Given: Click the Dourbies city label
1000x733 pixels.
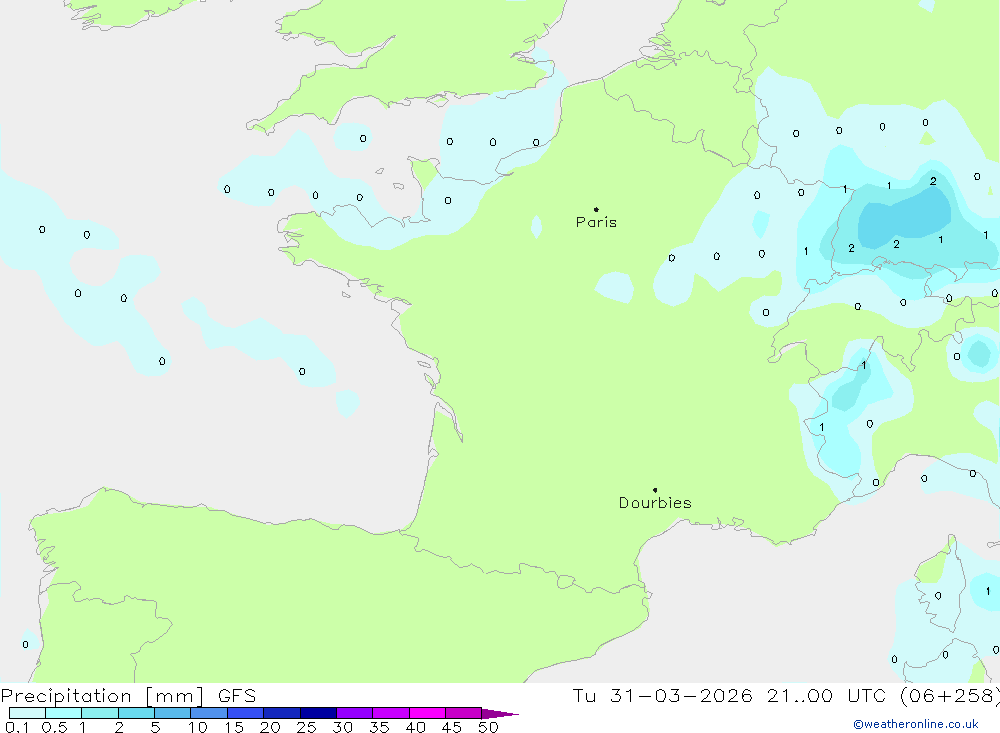Looking at the screenshot, I should tap(655, 503).
